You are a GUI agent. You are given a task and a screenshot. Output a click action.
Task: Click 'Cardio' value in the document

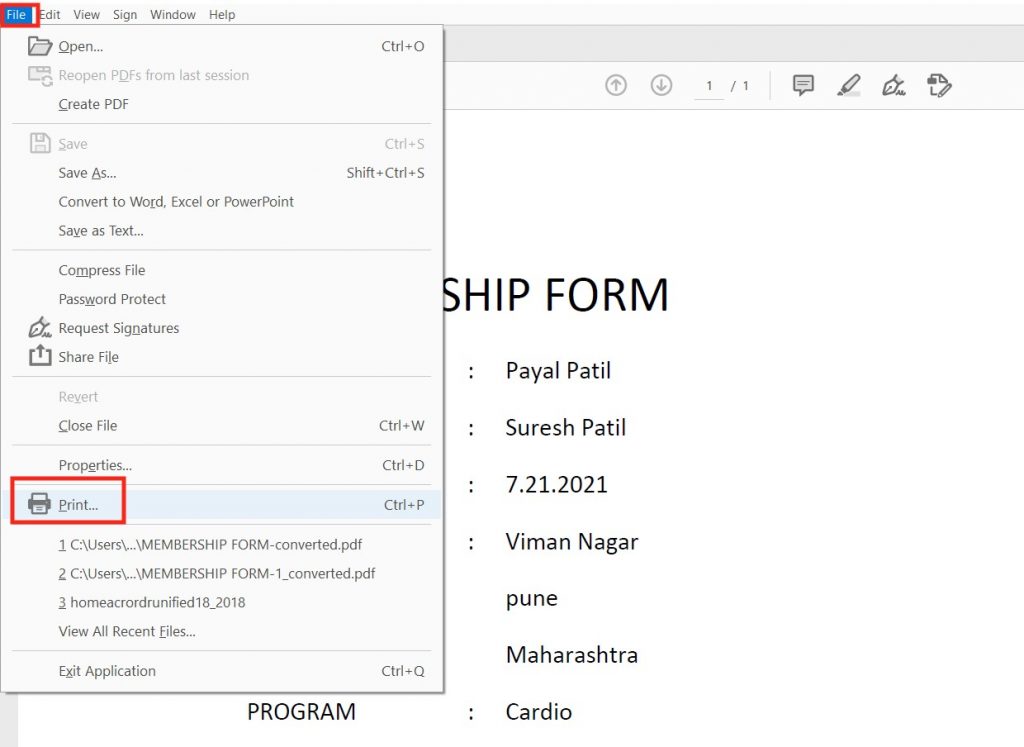[539, 712]
